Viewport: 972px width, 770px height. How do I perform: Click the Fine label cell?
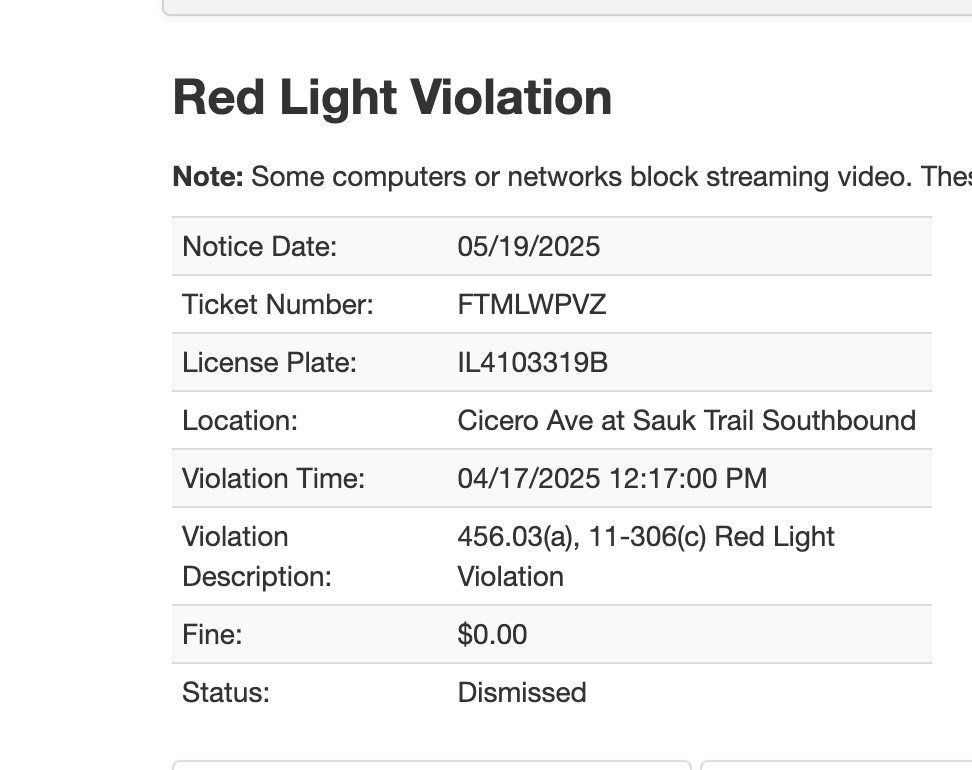tap(212, 634)
